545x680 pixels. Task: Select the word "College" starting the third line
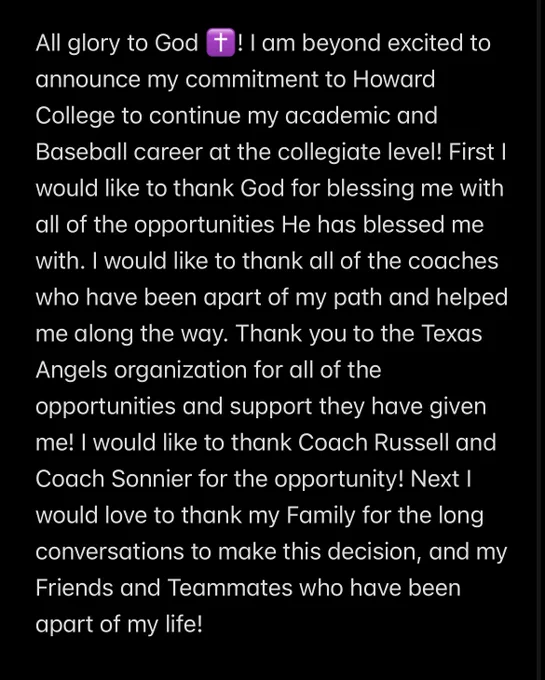75,117
